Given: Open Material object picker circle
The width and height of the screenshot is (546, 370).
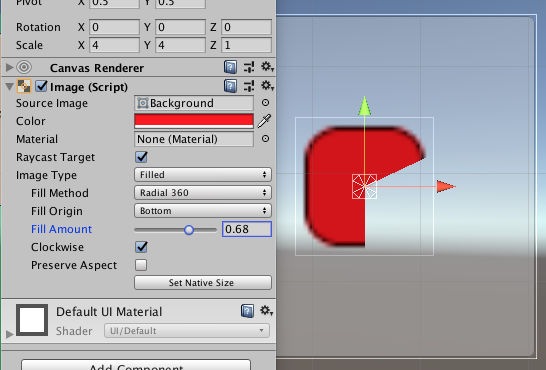Looking at the screenshot, I should 265,139.
